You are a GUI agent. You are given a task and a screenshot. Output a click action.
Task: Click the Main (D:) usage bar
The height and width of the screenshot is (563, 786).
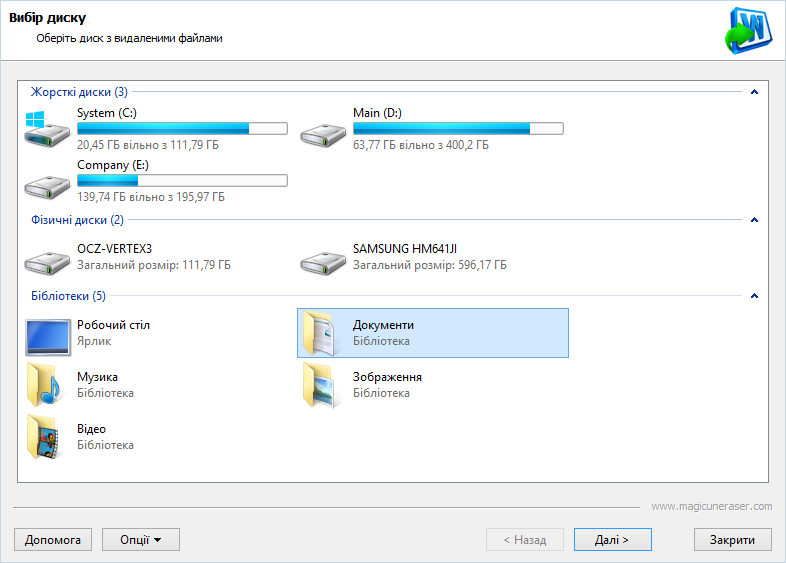point(458,128)
